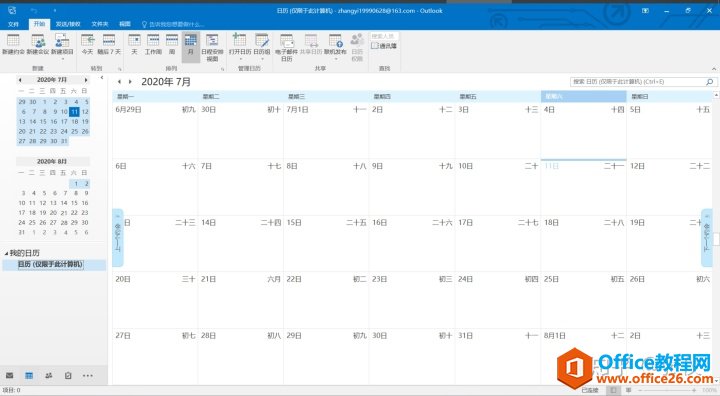Open the Address Book (通讯簿)
The image size is (720, 396).
(x=384, y=46)
